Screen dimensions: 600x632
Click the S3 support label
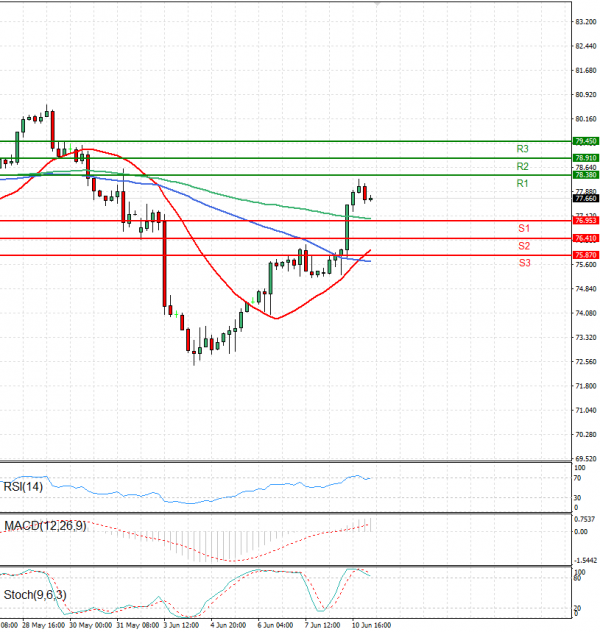(524, 263)
